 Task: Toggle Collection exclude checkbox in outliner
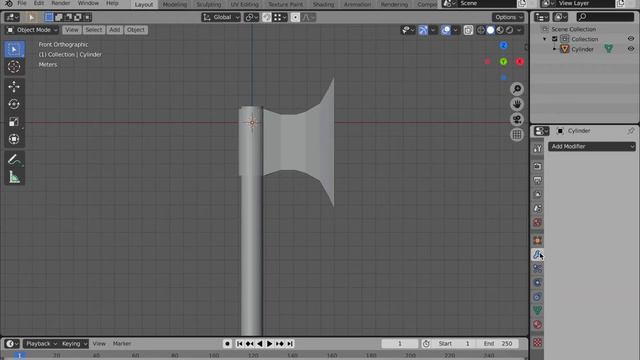[x=555, y=39]
